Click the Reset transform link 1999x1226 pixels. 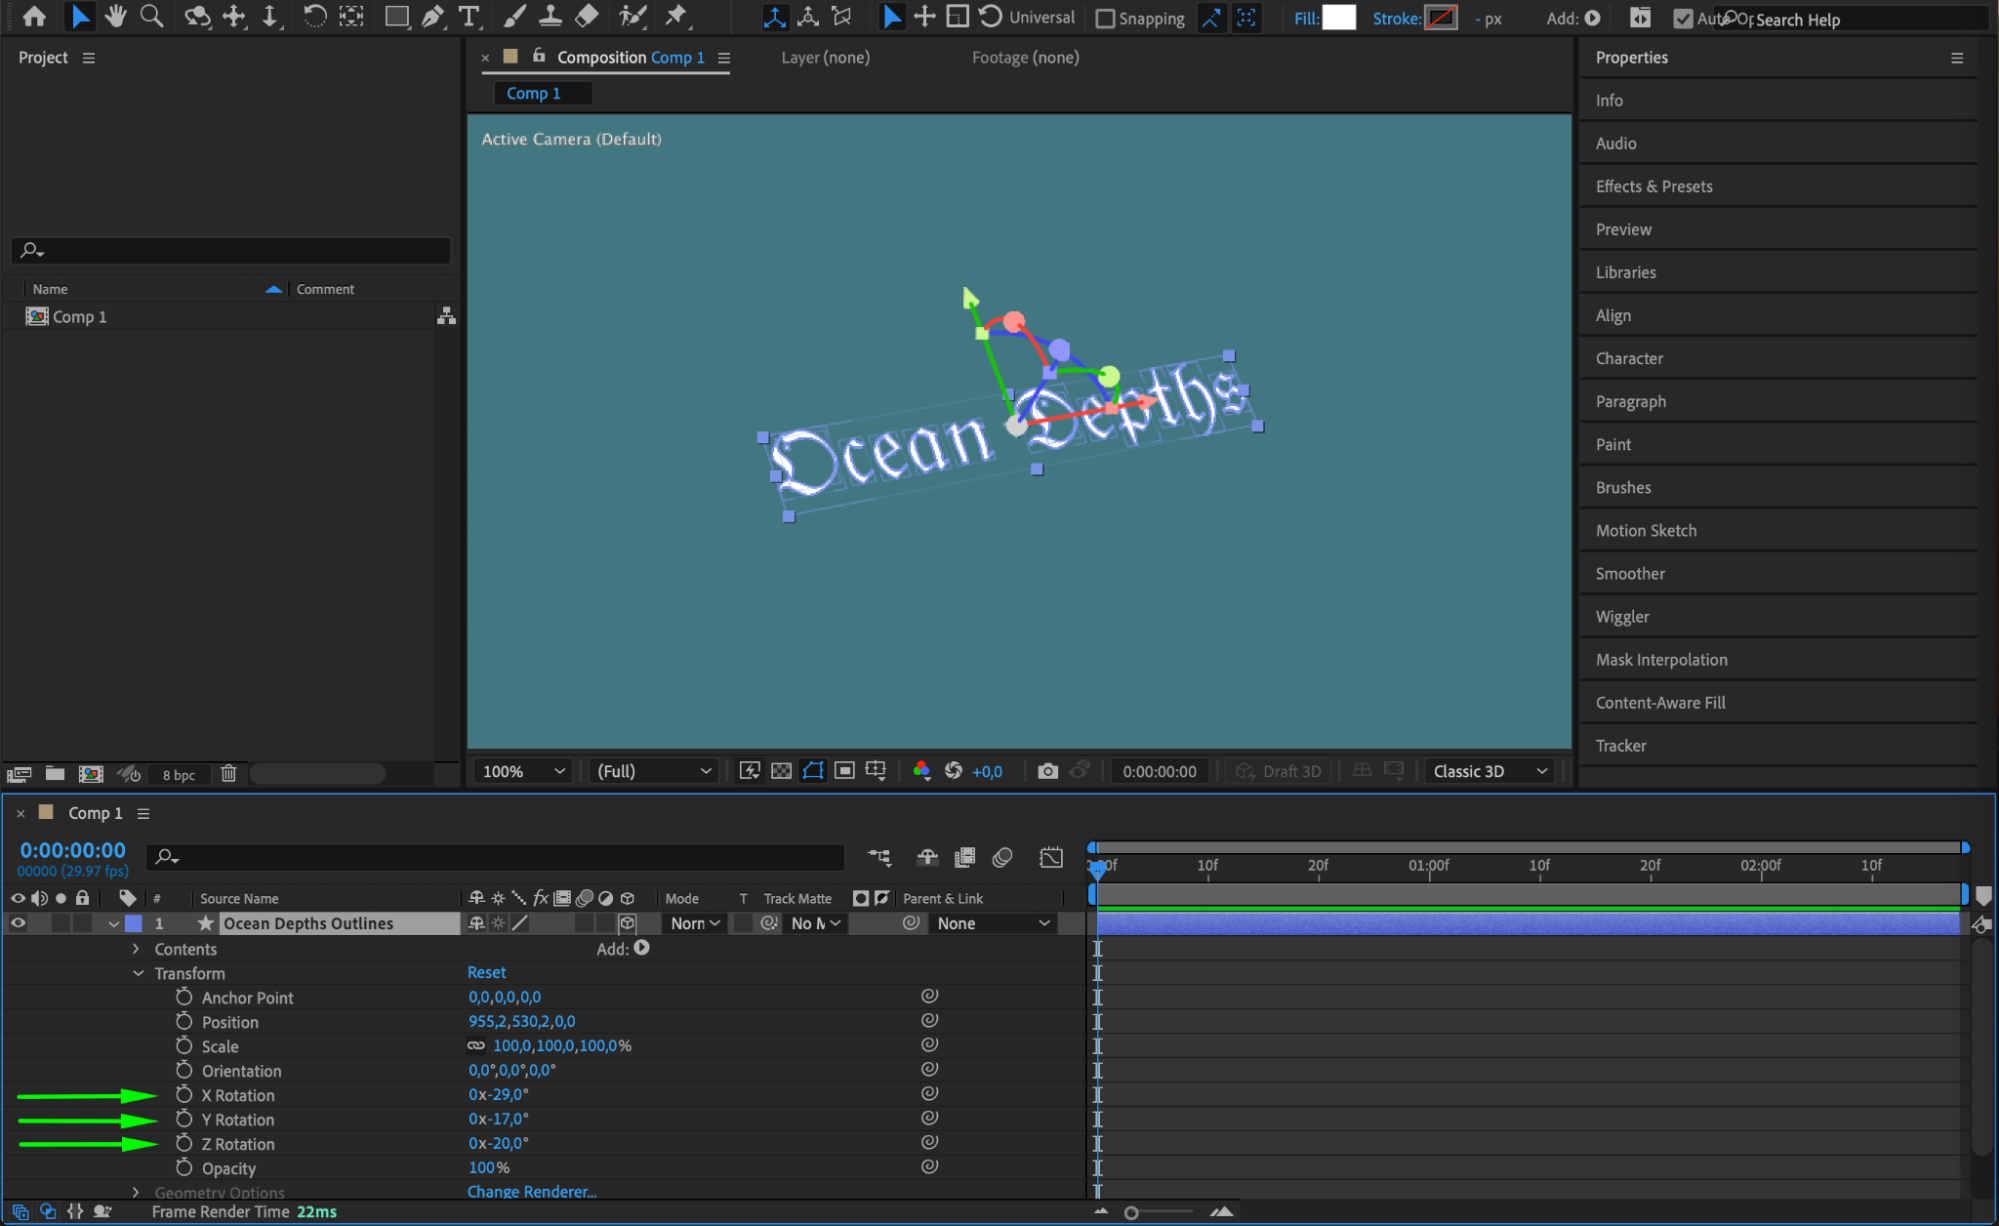[486, 972]
